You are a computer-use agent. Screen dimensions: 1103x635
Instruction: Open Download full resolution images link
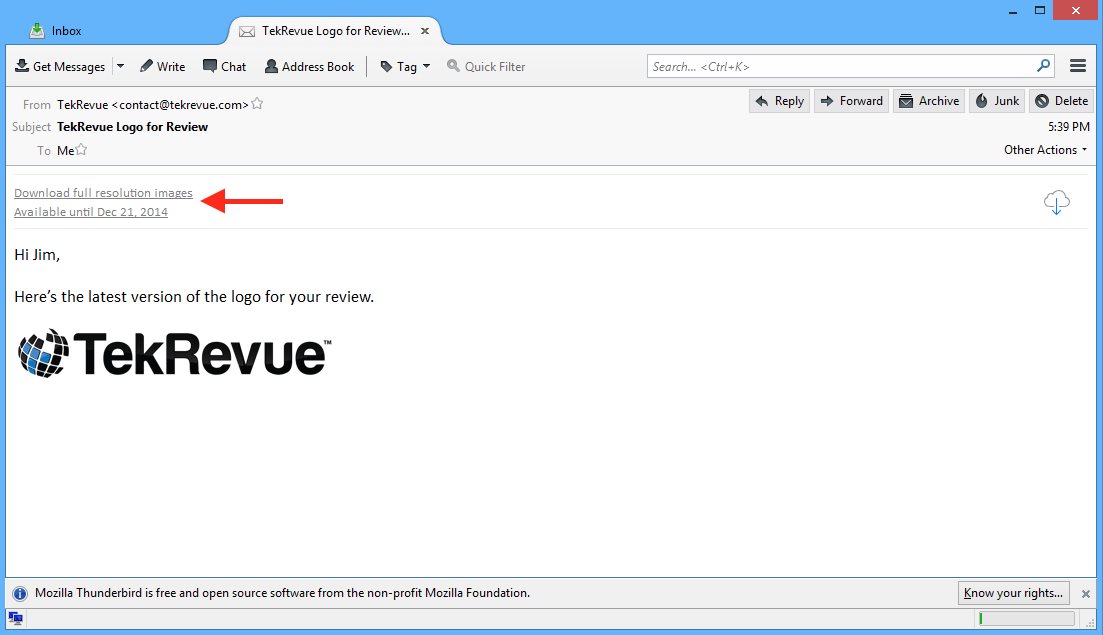click(103, 193)
